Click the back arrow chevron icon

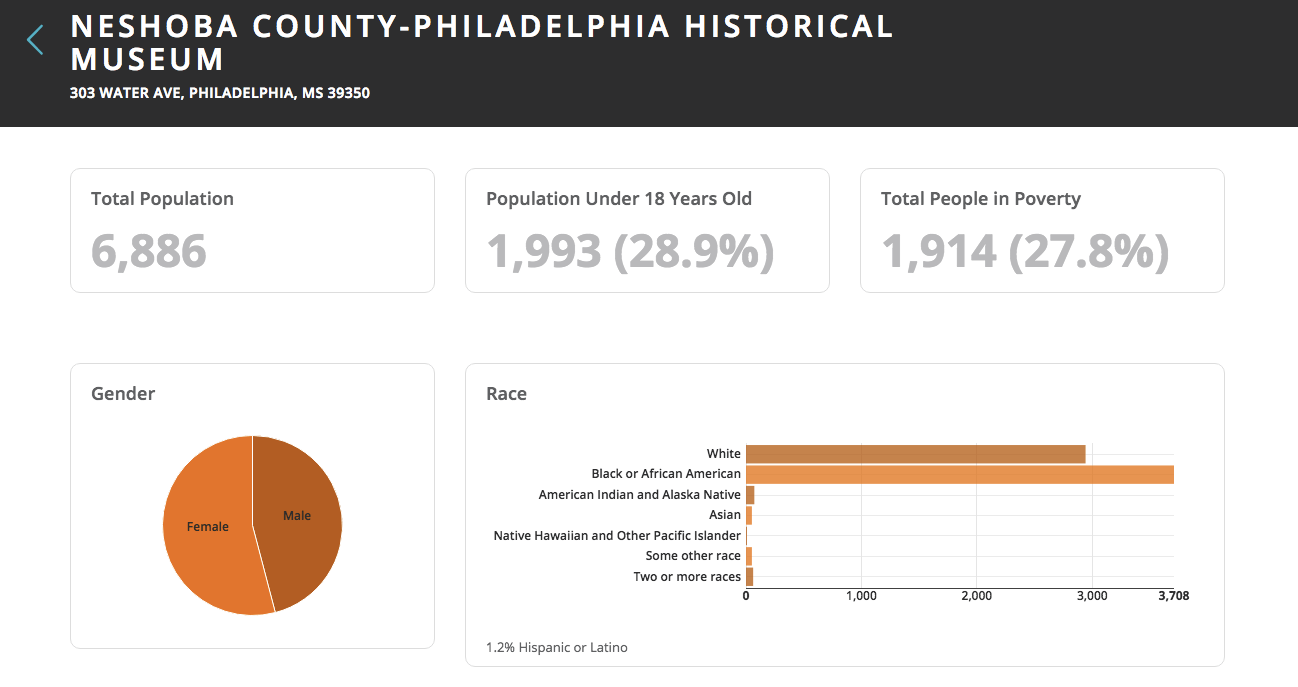pos(36,40)
